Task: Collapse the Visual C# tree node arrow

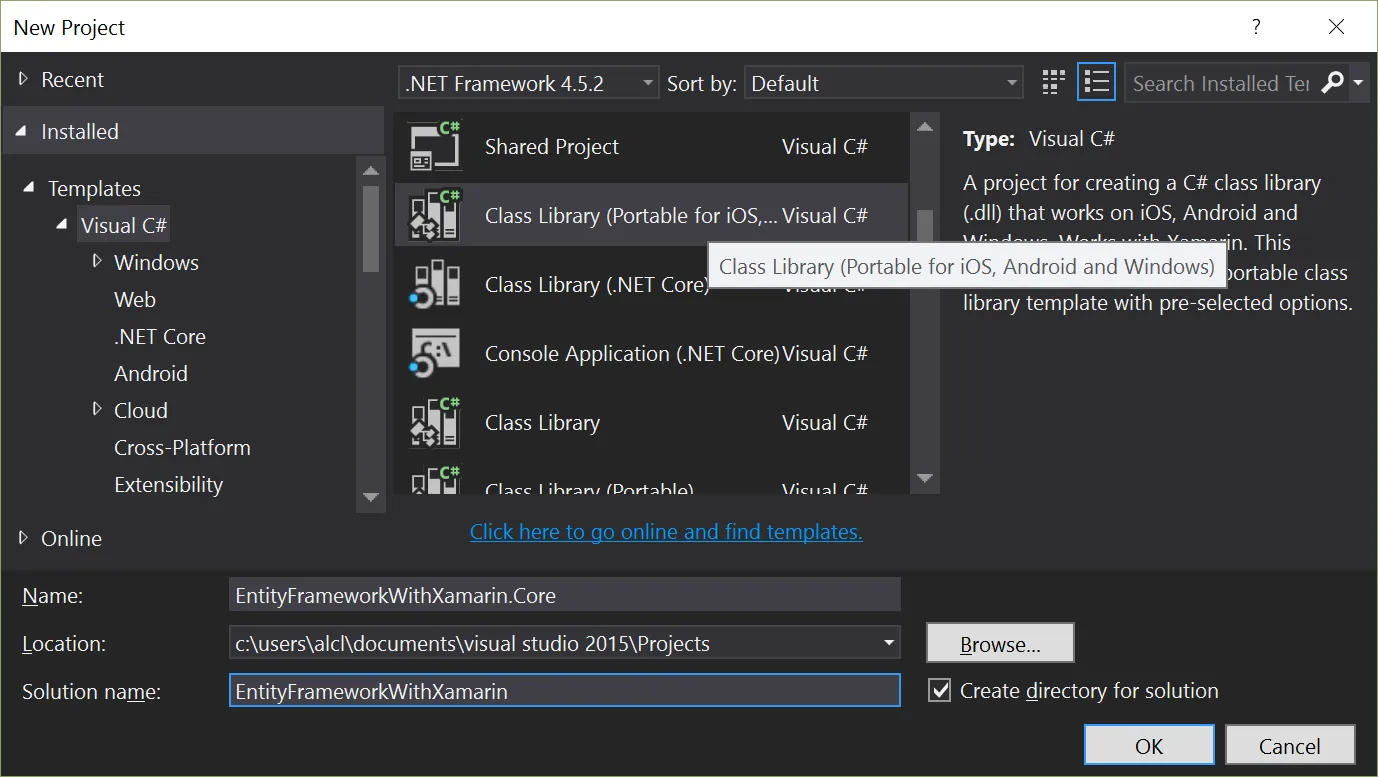Action: pos(63,225)
